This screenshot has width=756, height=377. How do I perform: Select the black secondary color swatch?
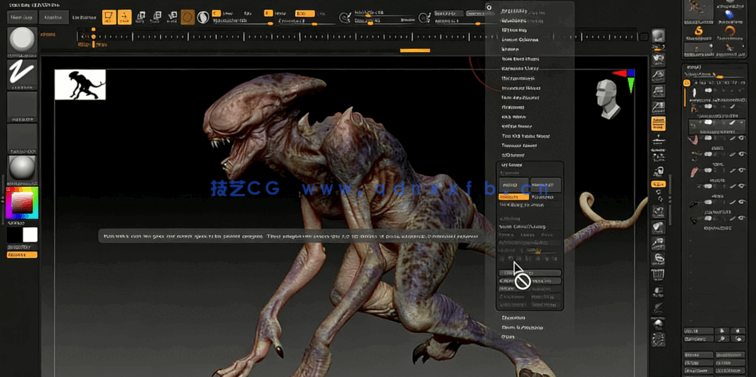(14, 235)
